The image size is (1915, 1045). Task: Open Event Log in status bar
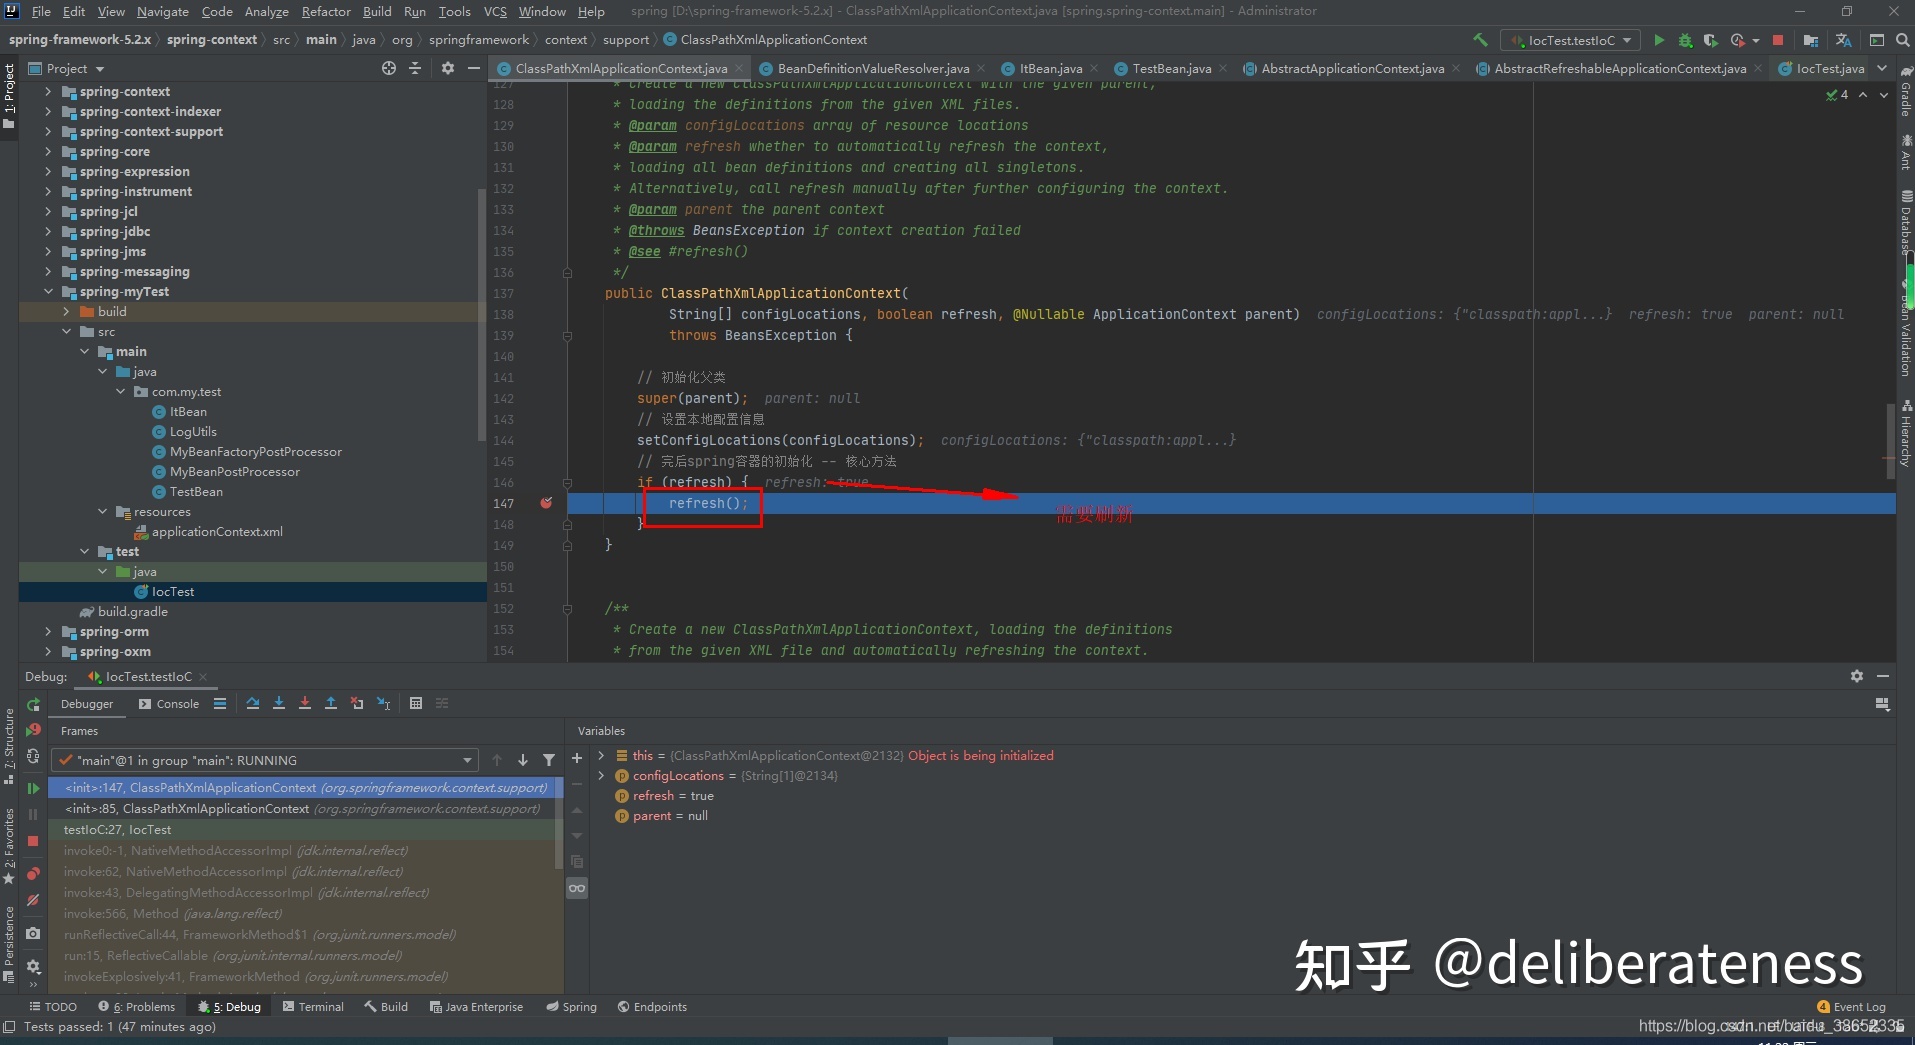point(1852,1007)
